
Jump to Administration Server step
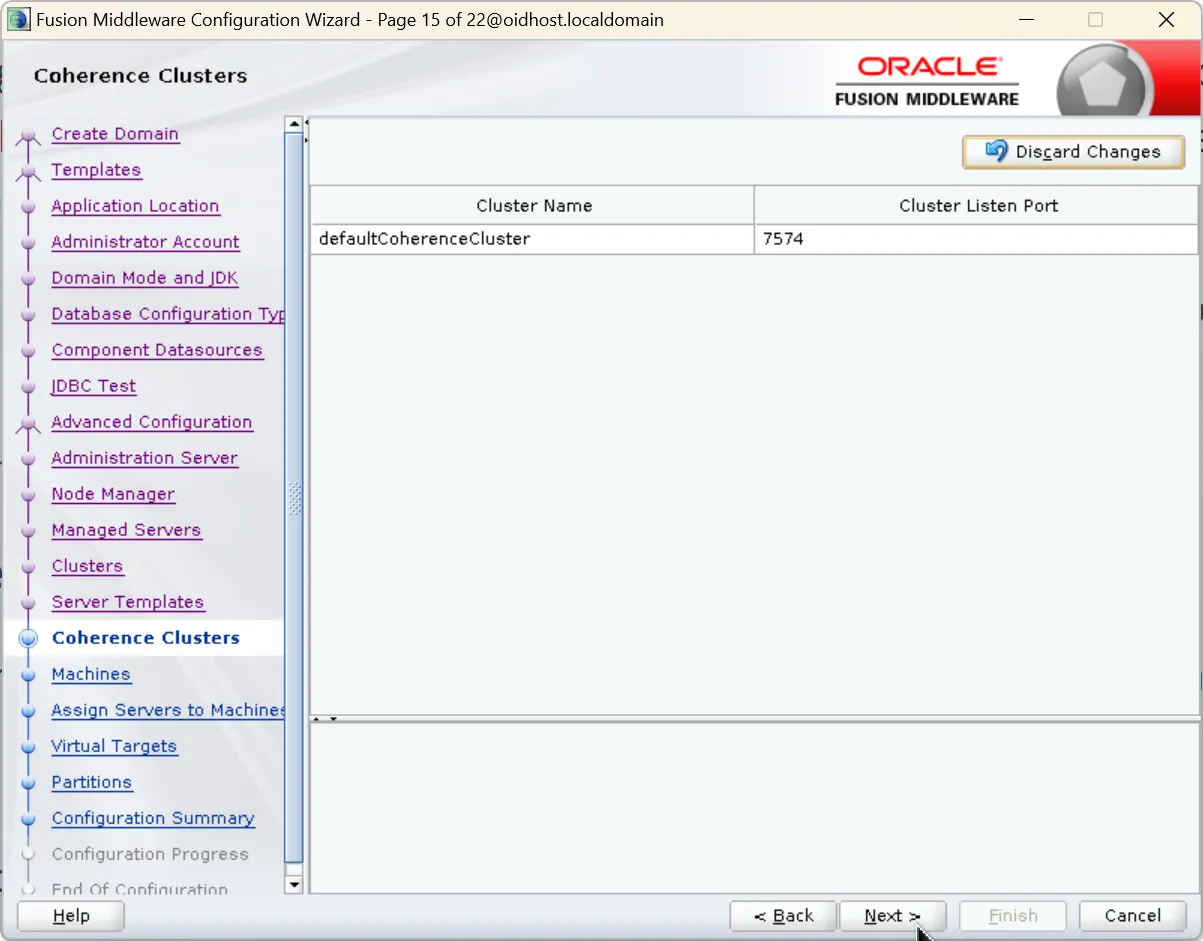tap(145, 458)
